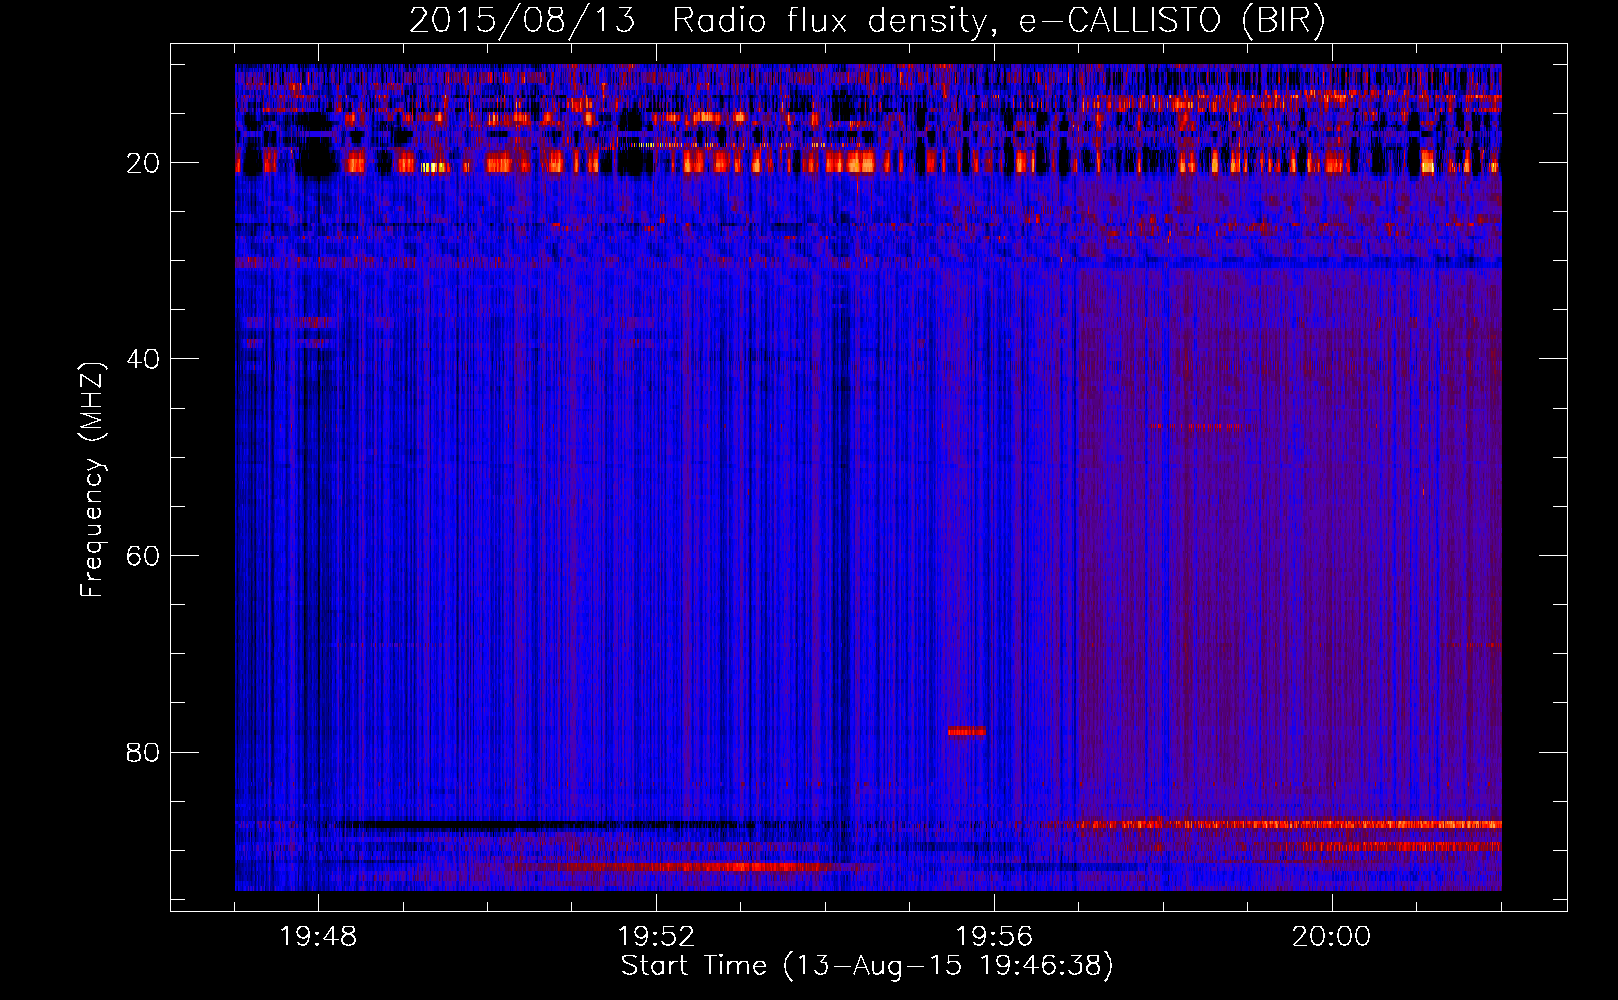1618x1000 pixels.
Task: Click the time tick label "19:52"
Action: click(656, 937)
